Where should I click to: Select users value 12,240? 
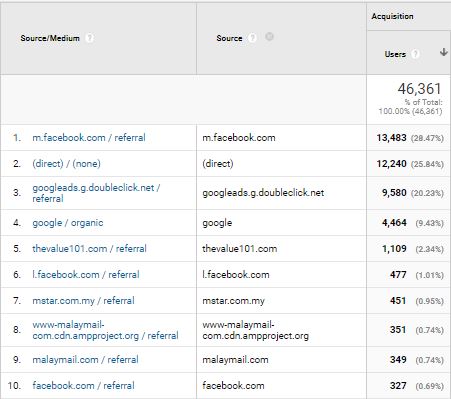click(392, 164)
